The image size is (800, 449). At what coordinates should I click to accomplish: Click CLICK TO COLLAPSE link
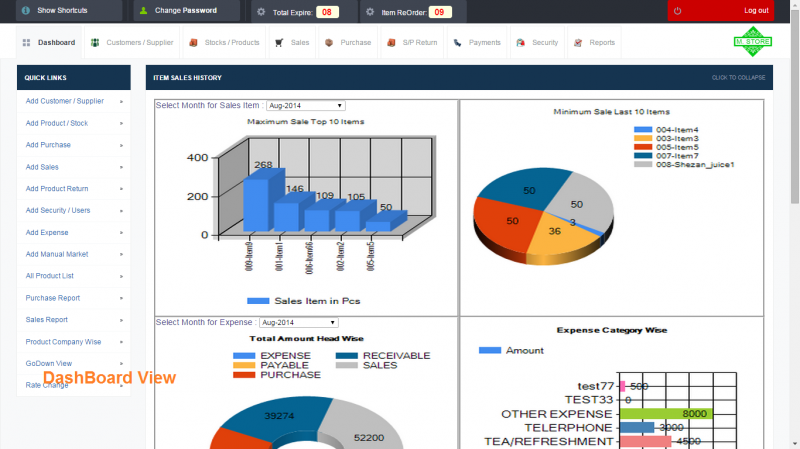(738, 78)
